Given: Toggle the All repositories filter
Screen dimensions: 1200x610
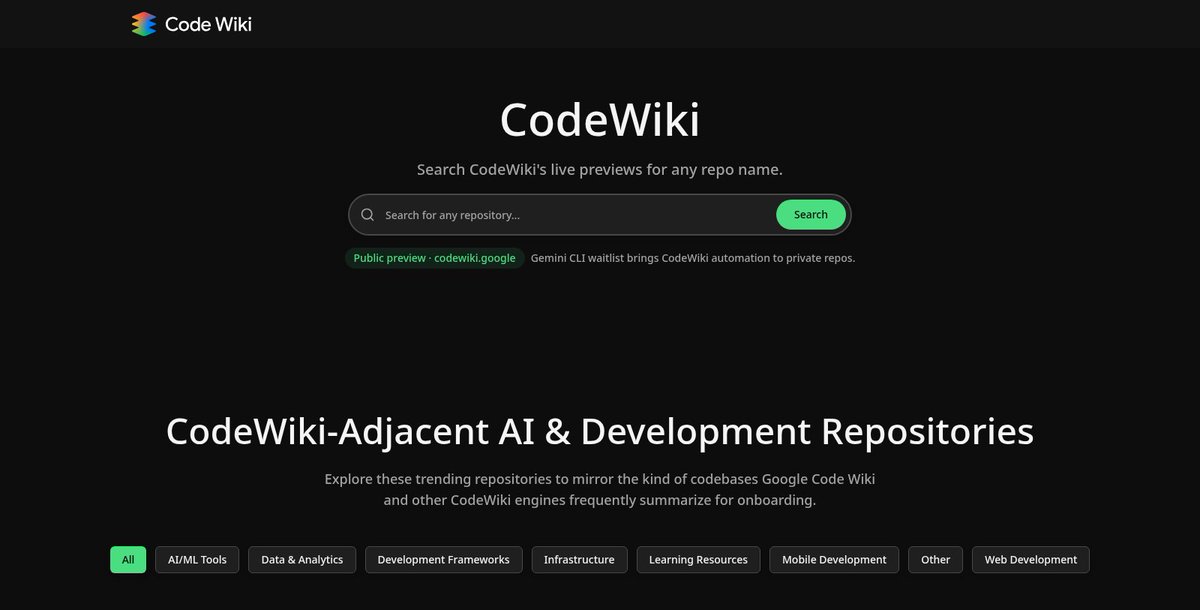Looking at the screenshot, I should click(x=127, y=559).
